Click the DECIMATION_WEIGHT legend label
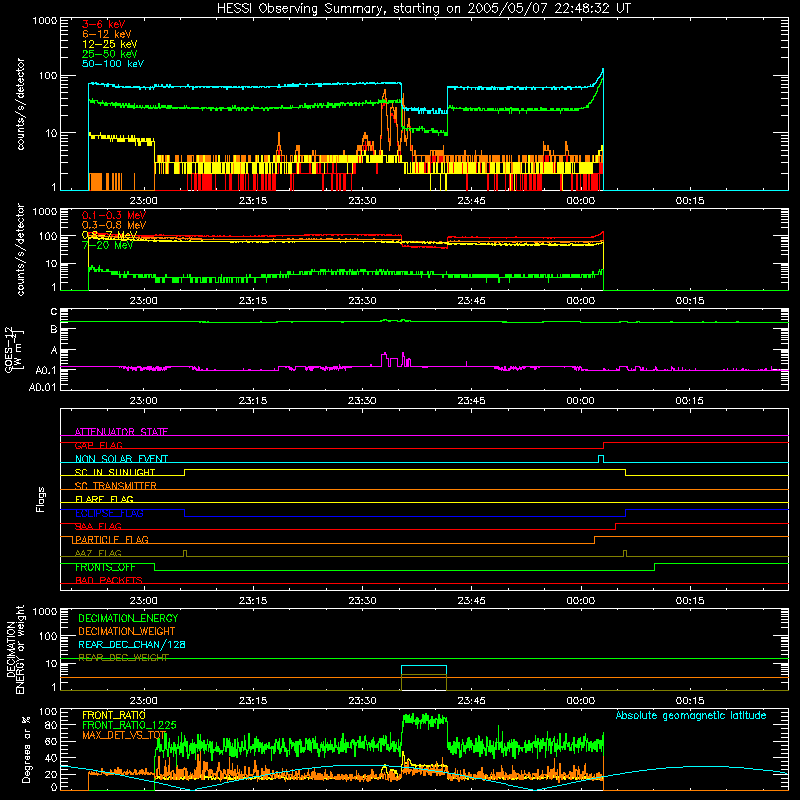 point(126,631)
